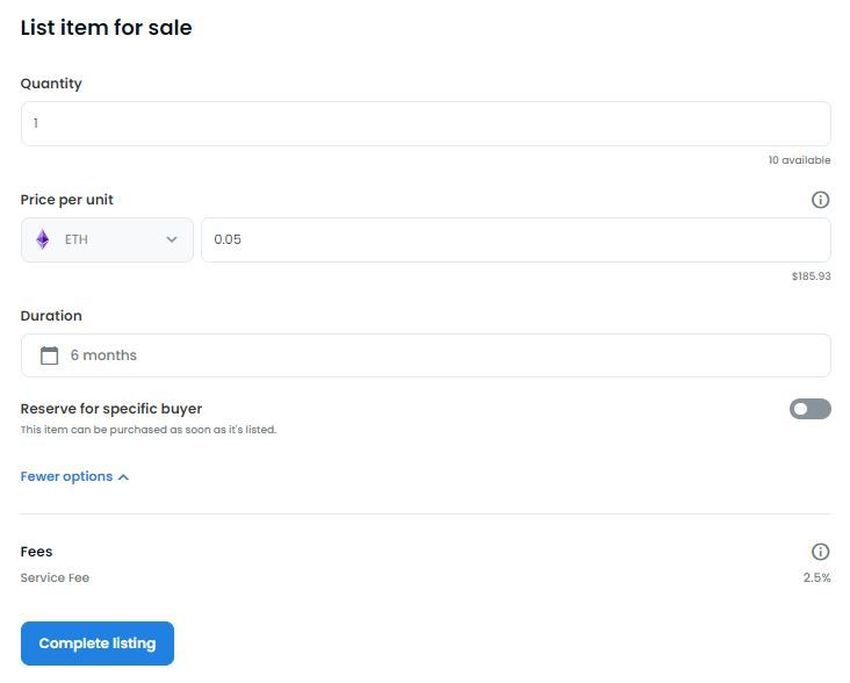Click the calendar icon in Duration field
850x683 pixels.
(x=49, y=356)
